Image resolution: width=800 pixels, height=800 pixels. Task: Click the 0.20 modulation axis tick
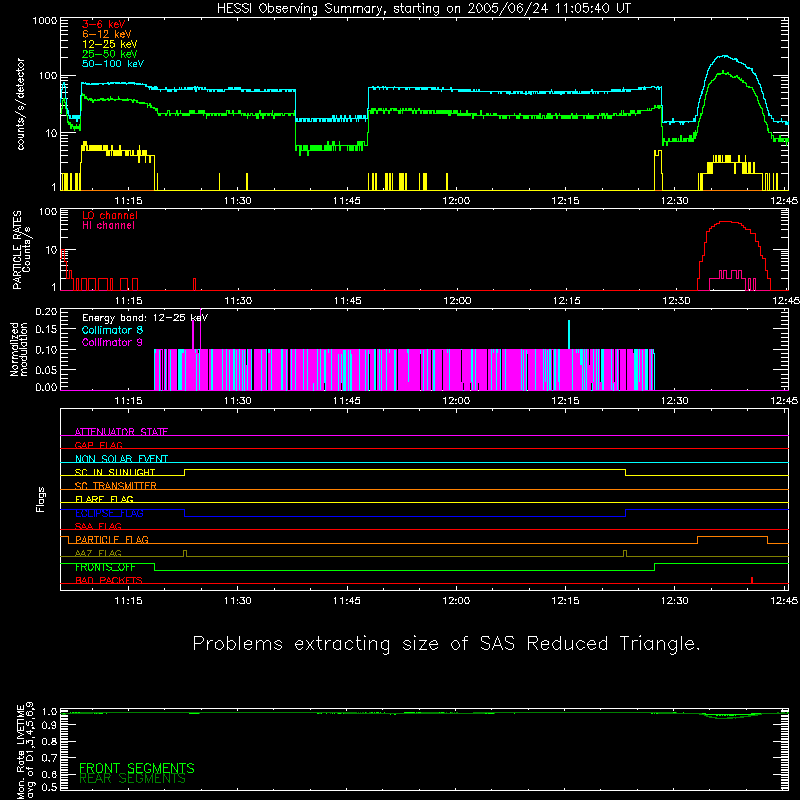pyautogui.click(x=46, y=312)
